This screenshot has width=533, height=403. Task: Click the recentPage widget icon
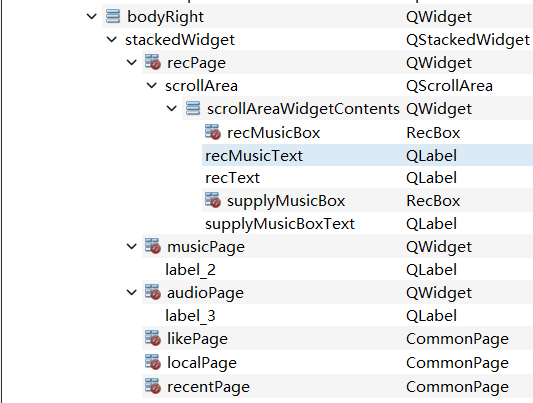153,386
